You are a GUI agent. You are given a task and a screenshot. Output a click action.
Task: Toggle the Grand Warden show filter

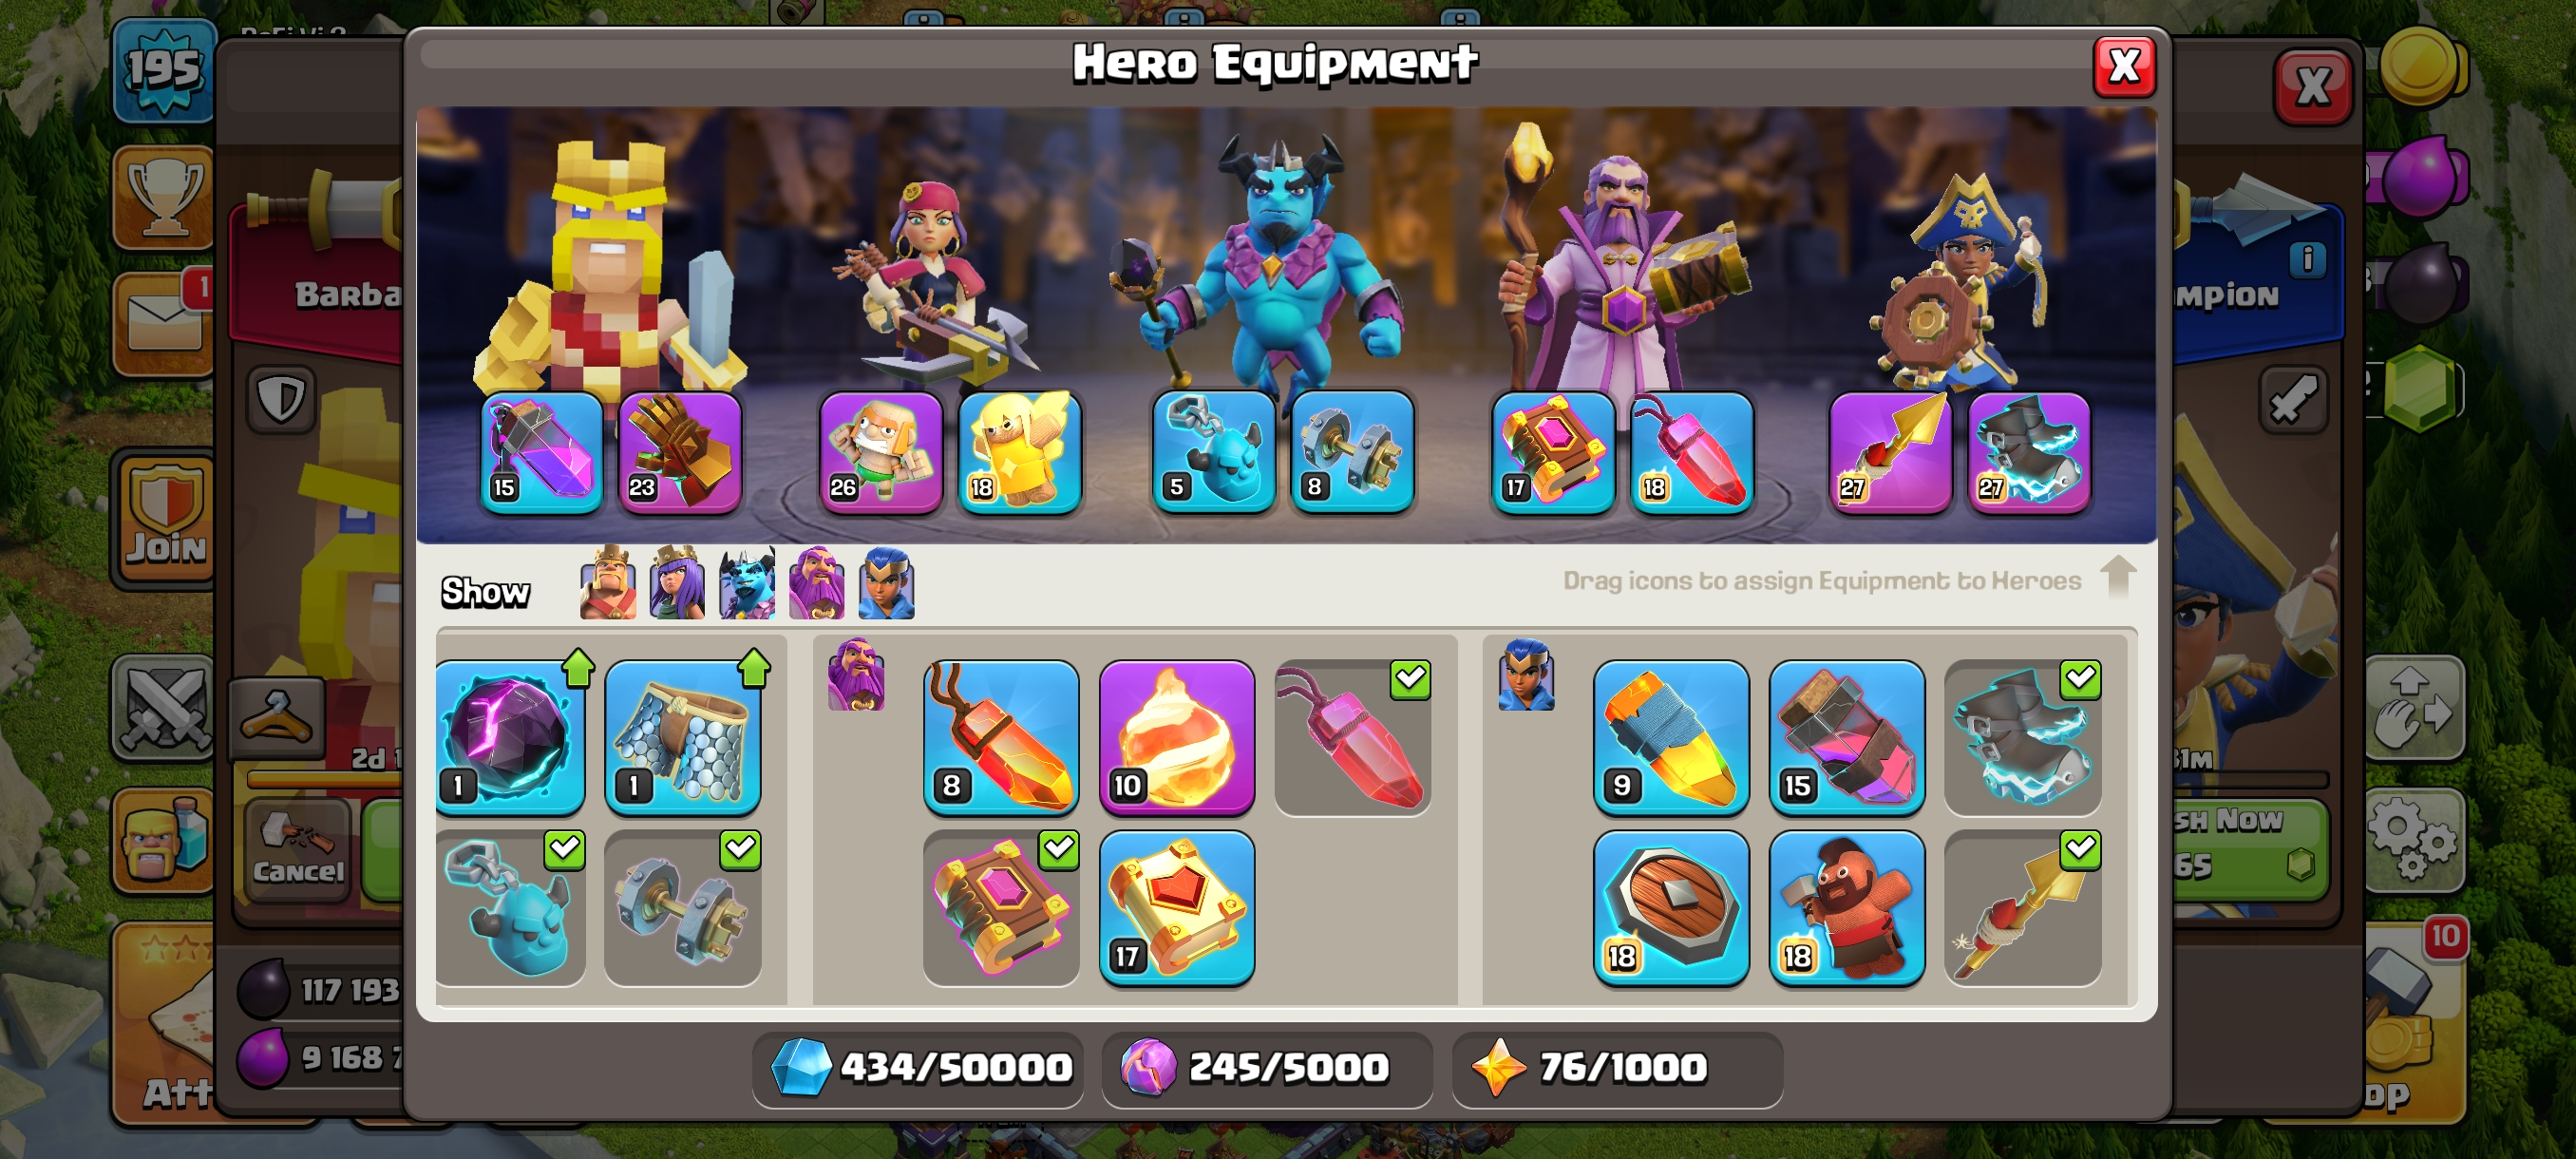[x=817, y=583]
